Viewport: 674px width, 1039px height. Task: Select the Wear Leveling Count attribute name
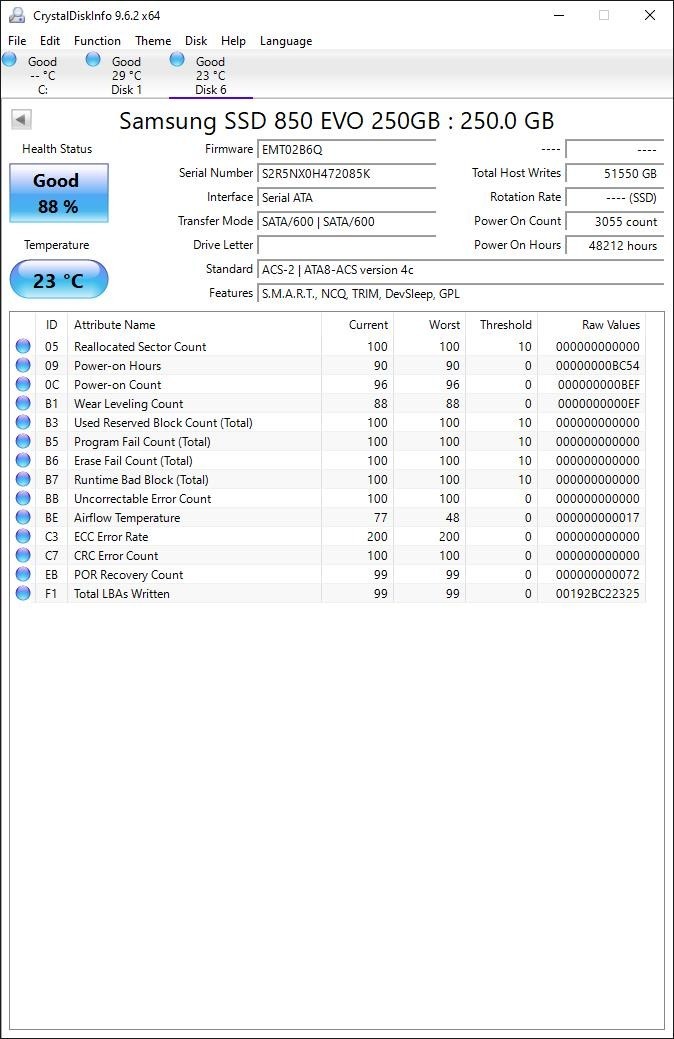(129, 404)
